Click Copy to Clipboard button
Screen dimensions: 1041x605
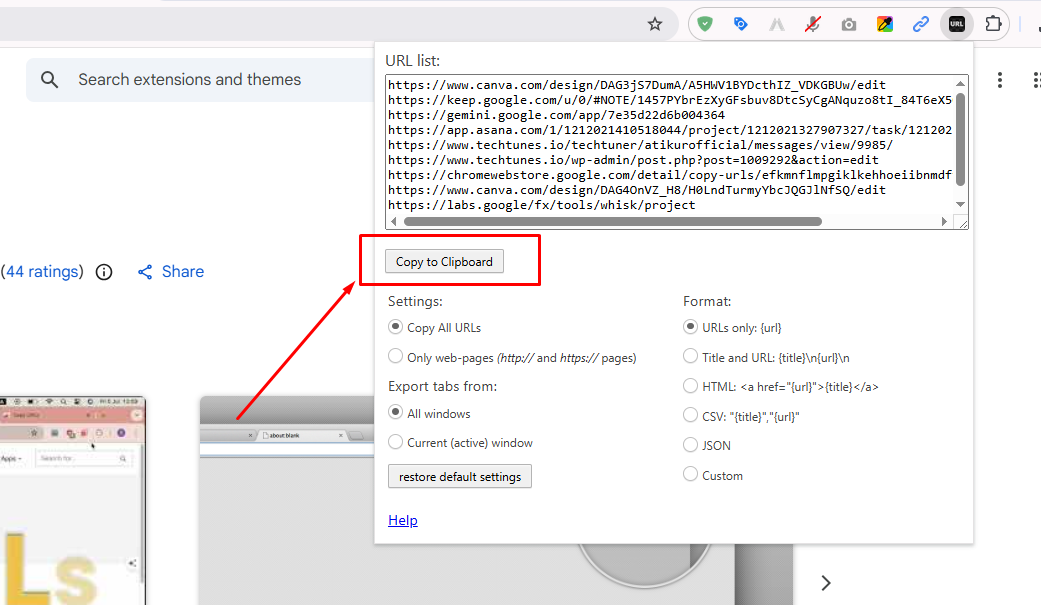(x=444, y=261)
